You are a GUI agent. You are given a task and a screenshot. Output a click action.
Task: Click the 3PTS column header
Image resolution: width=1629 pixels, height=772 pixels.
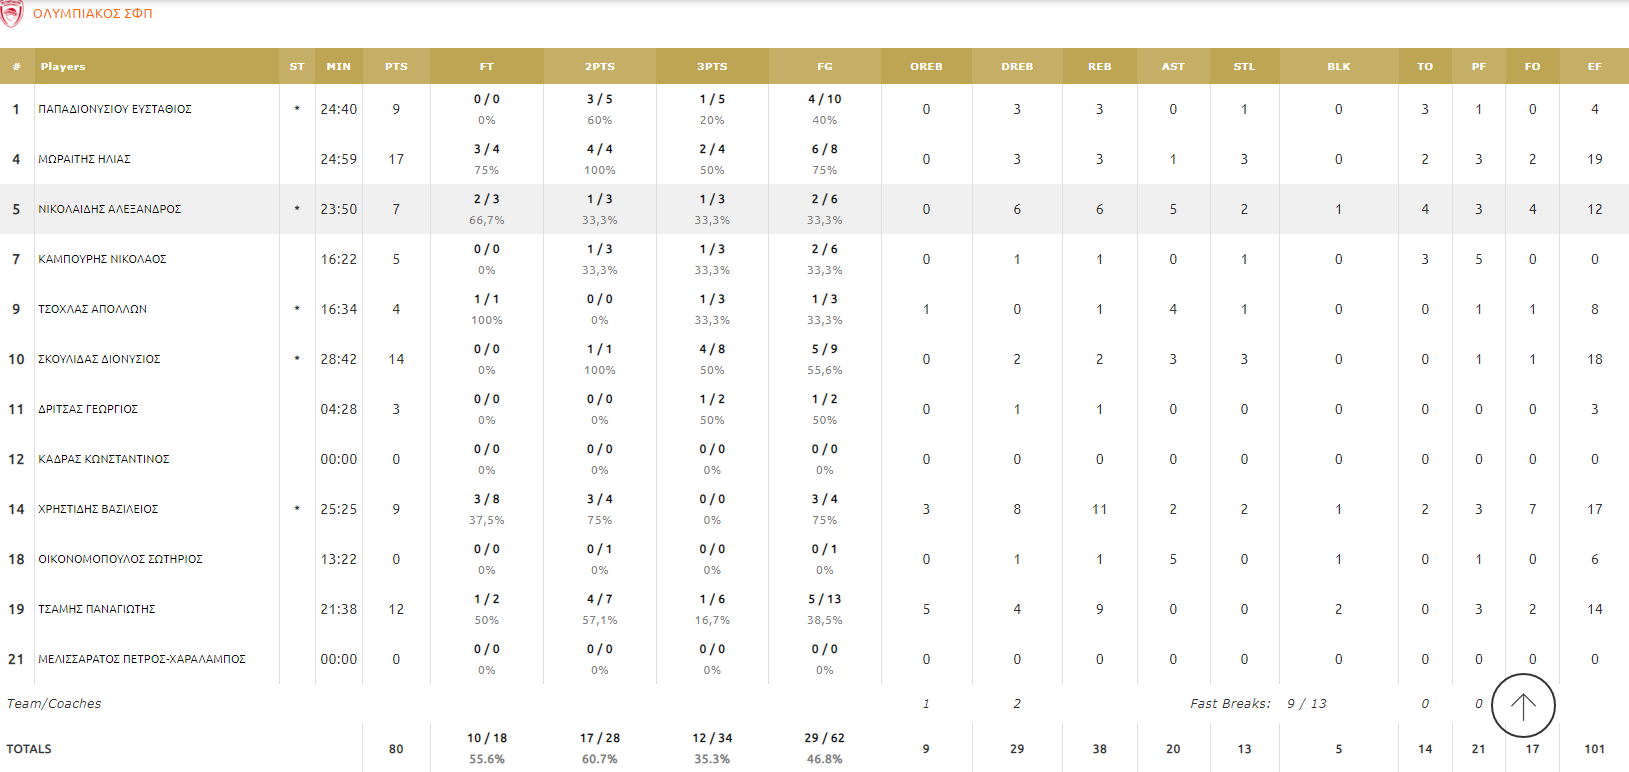[x=712, y=67]
